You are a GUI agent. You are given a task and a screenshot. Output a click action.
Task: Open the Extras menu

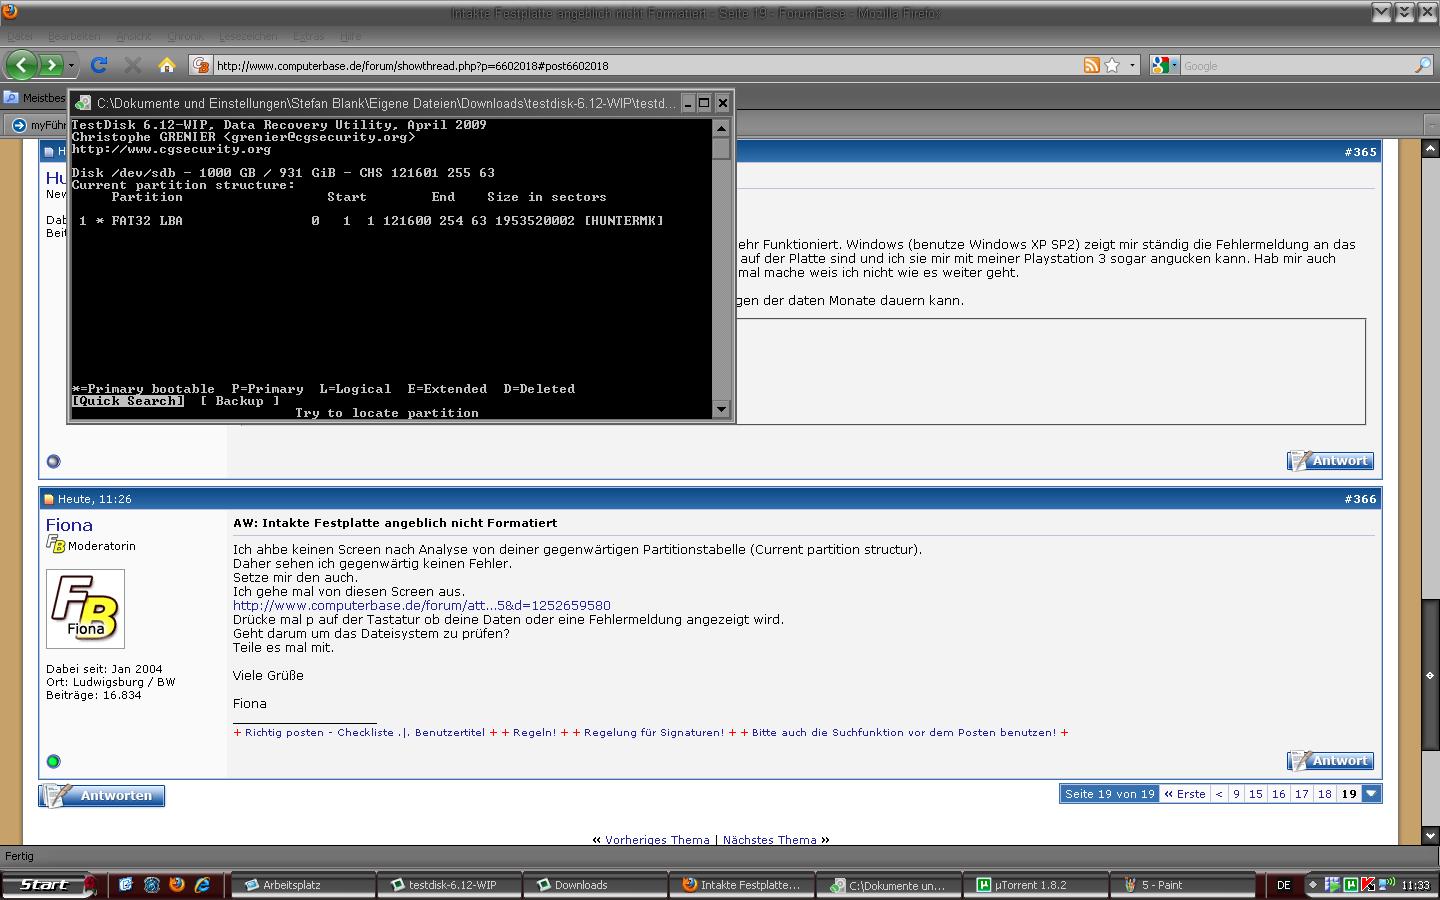[x=308, y=37]
